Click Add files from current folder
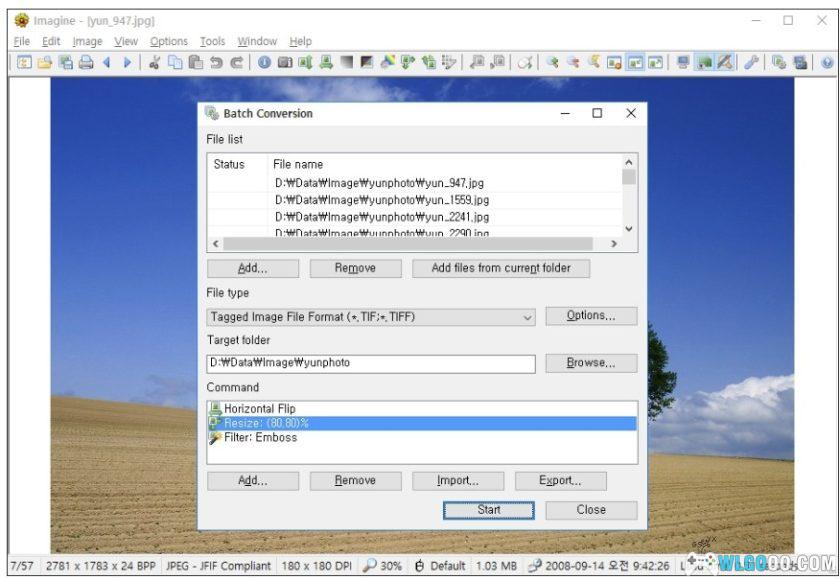The width and height of the screenshot is (840, 579). (501, 268)
